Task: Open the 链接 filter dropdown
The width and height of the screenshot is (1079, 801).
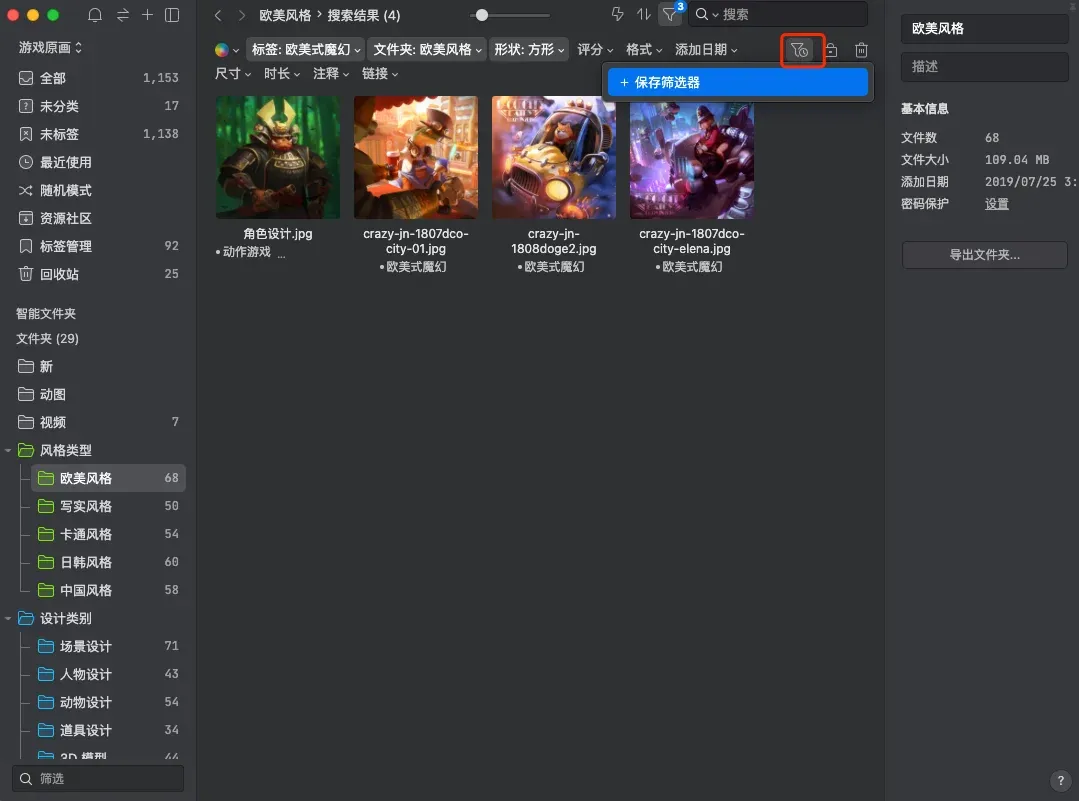Action: coord(380,74)
